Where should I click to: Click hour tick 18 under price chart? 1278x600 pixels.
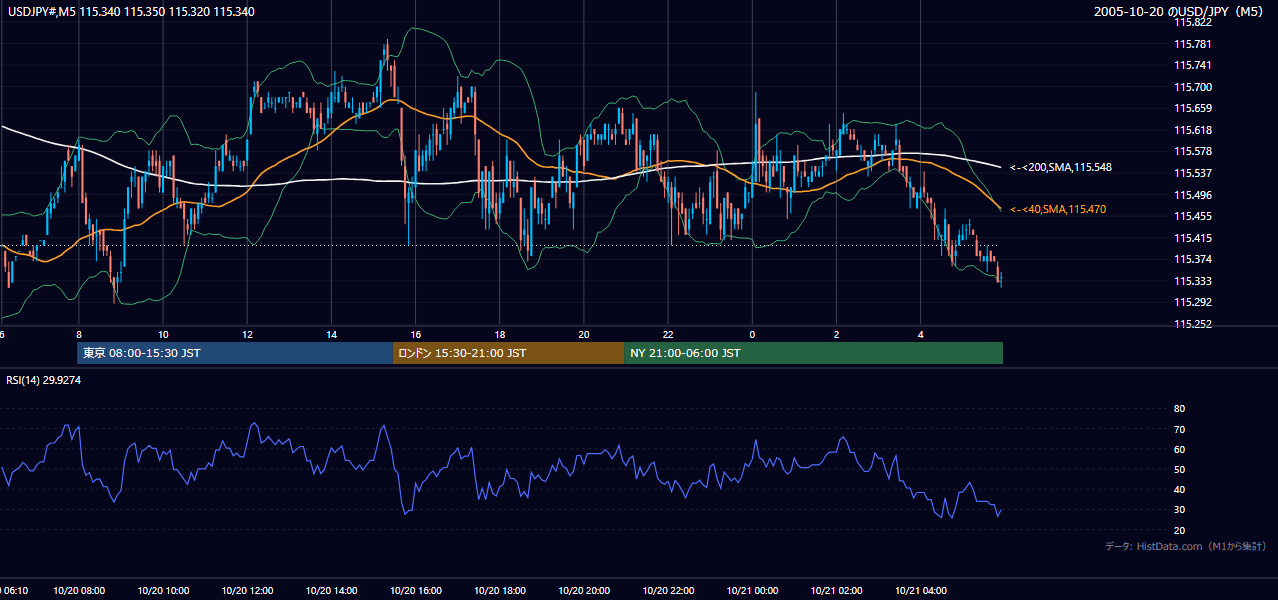point(499,335)
